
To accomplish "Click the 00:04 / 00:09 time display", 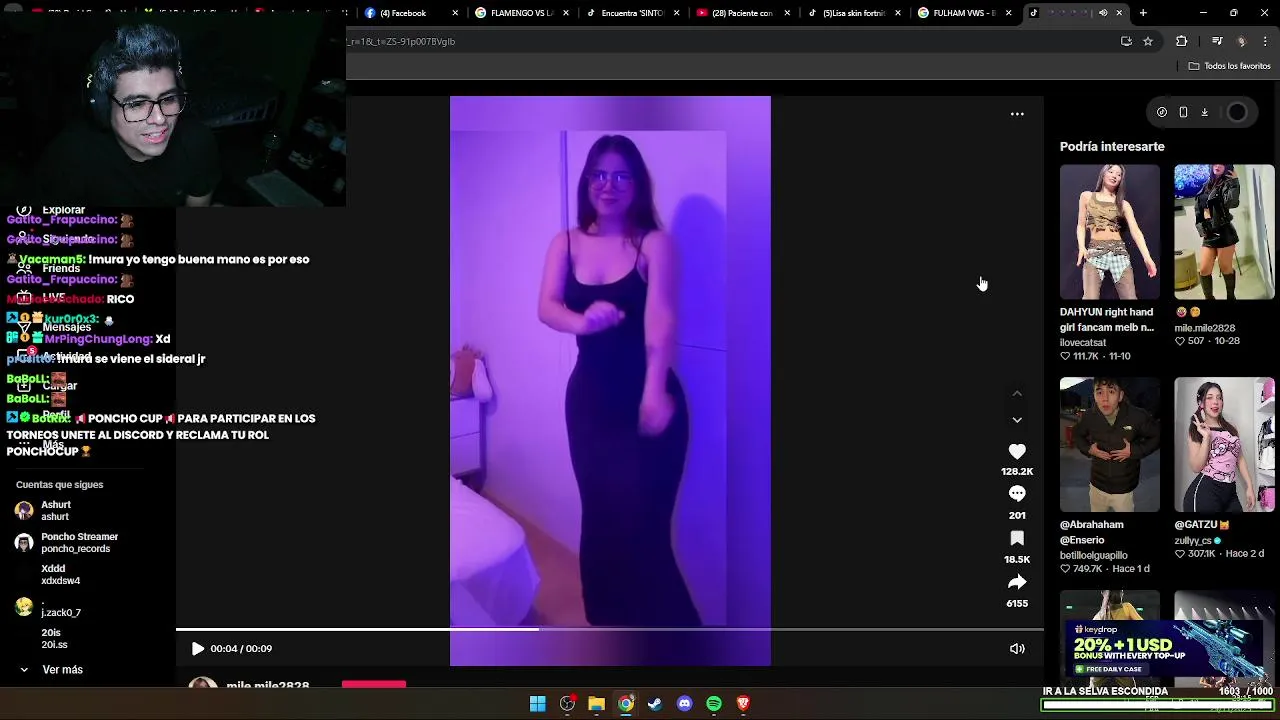I will 241,649.
